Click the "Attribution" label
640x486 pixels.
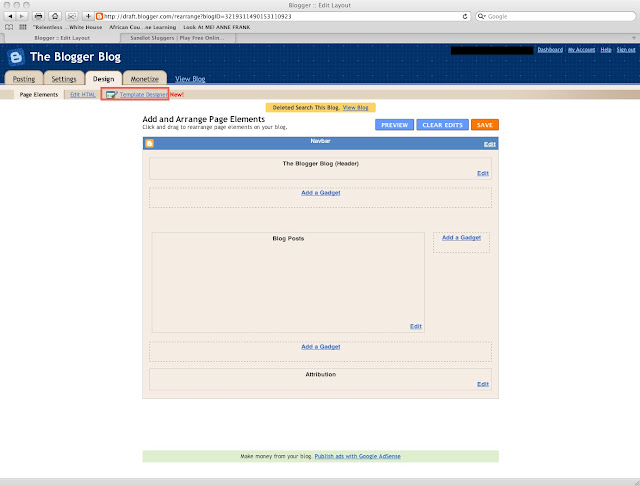point(320,374)
